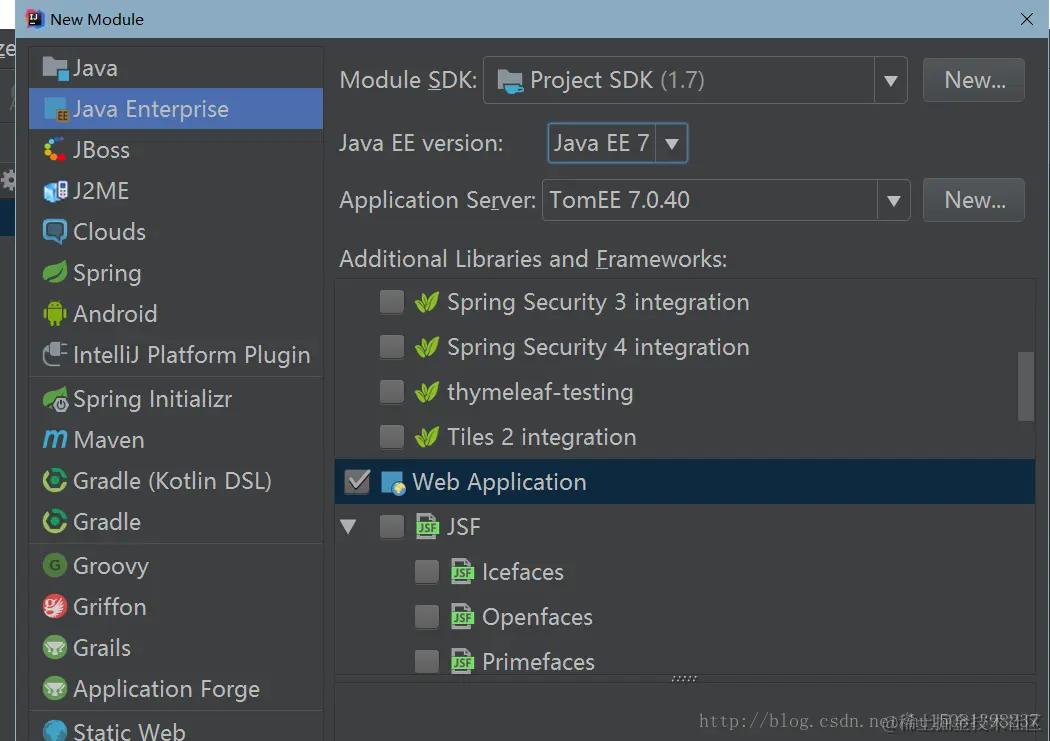Click the Icefaces JSF icon
1050x741 pixels.
point(462,572)
